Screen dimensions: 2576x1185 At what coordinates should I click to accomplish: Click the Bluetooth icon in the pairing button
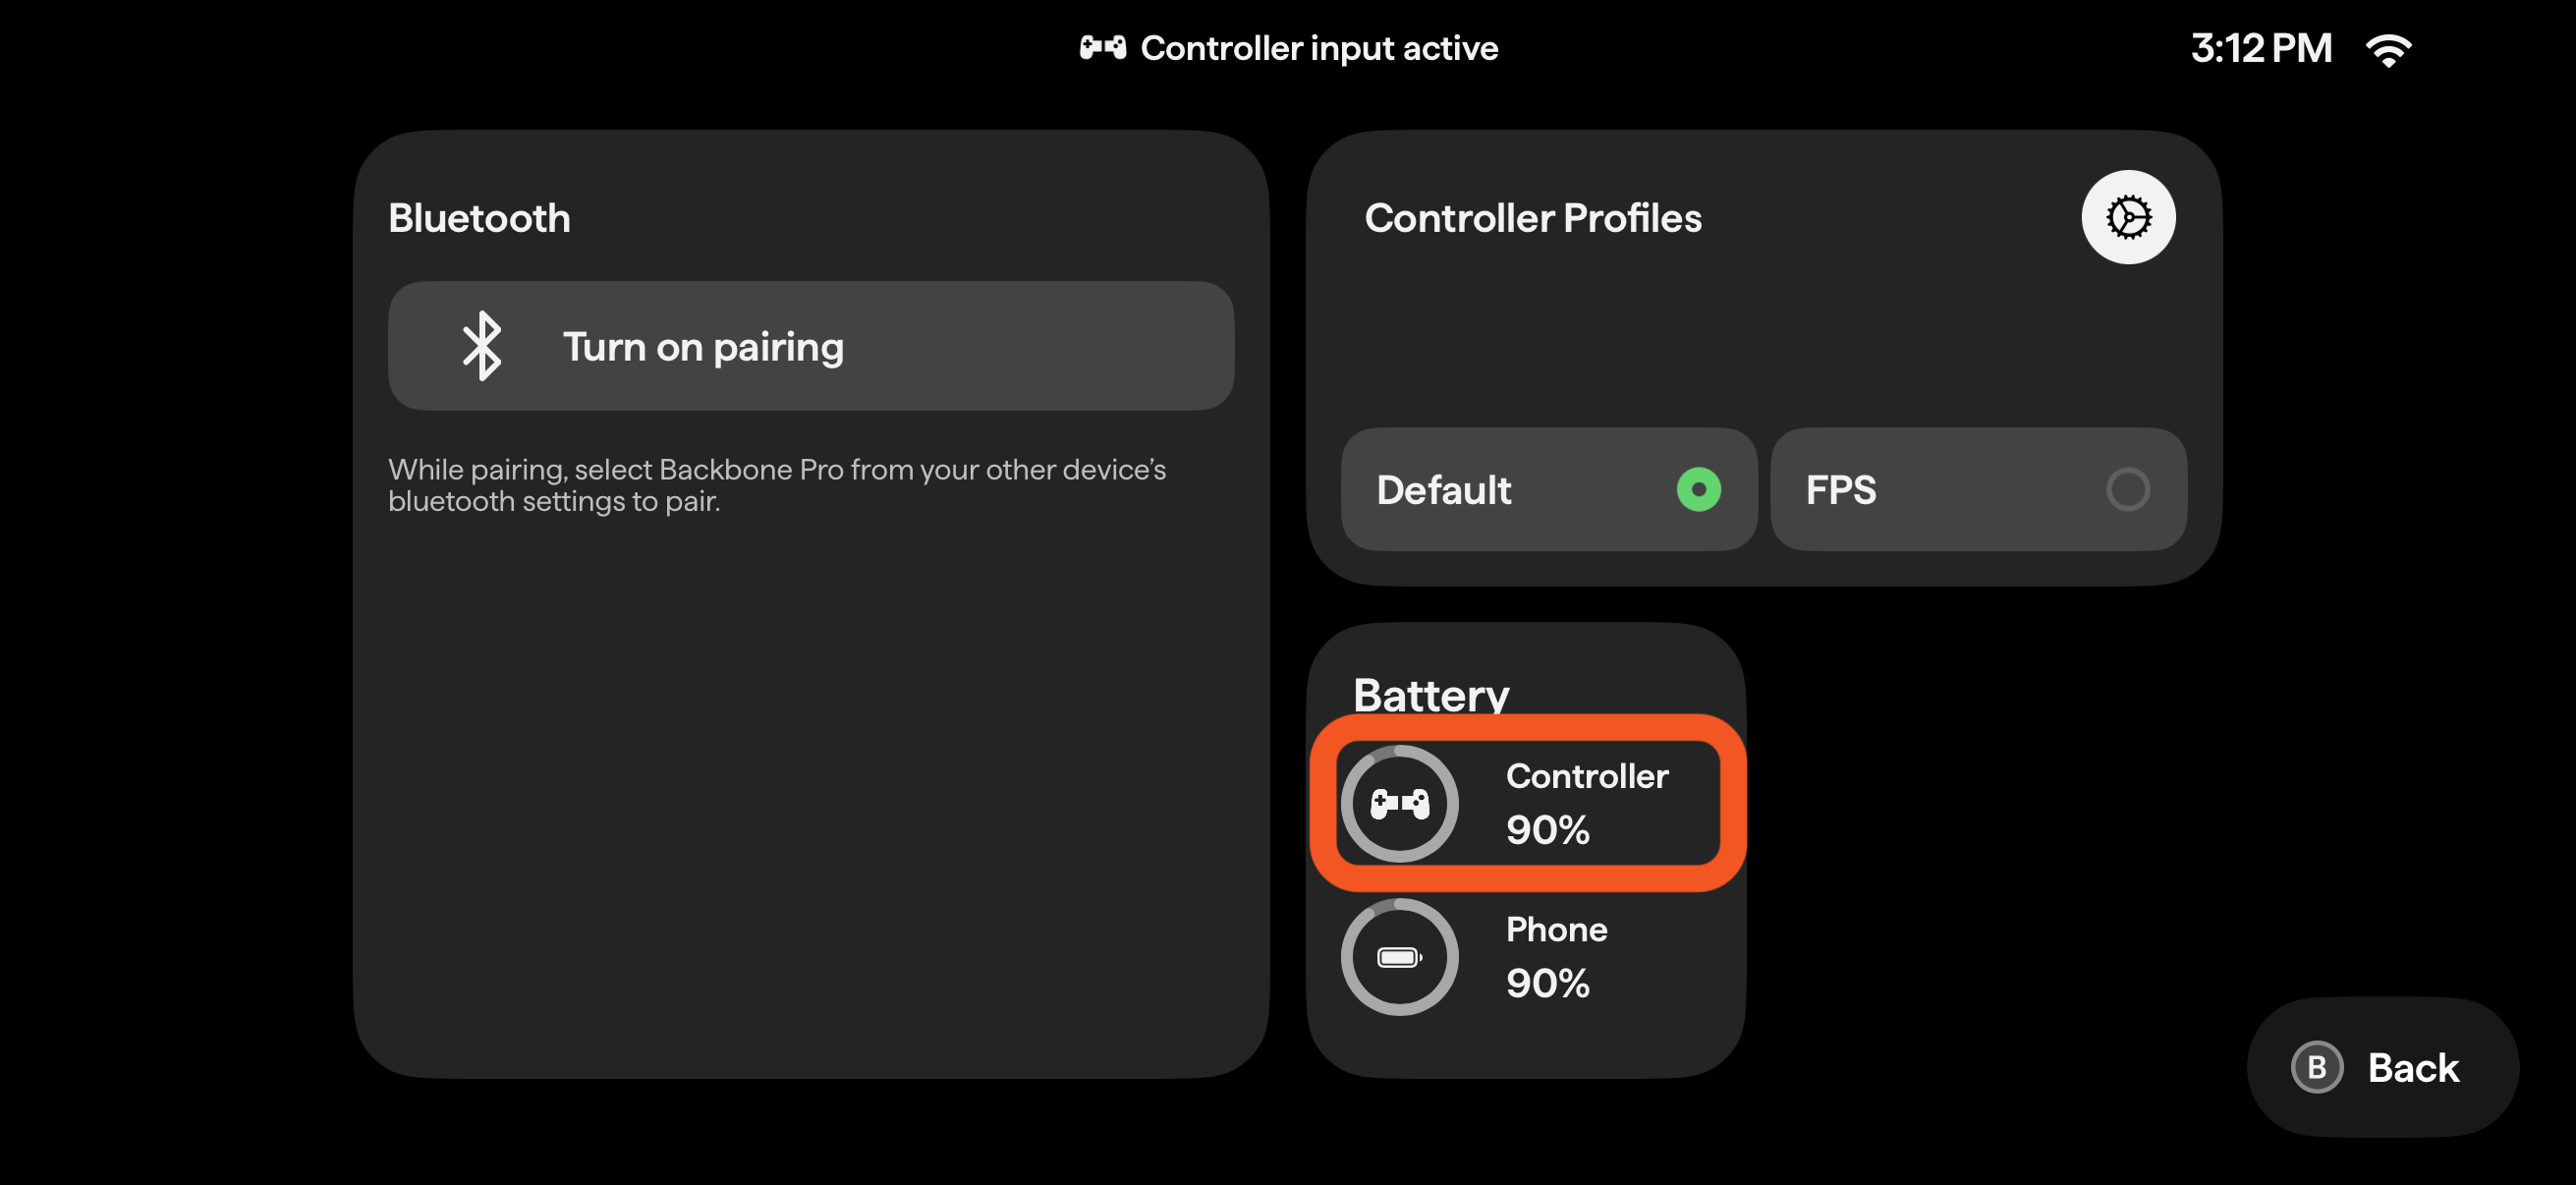483,346
